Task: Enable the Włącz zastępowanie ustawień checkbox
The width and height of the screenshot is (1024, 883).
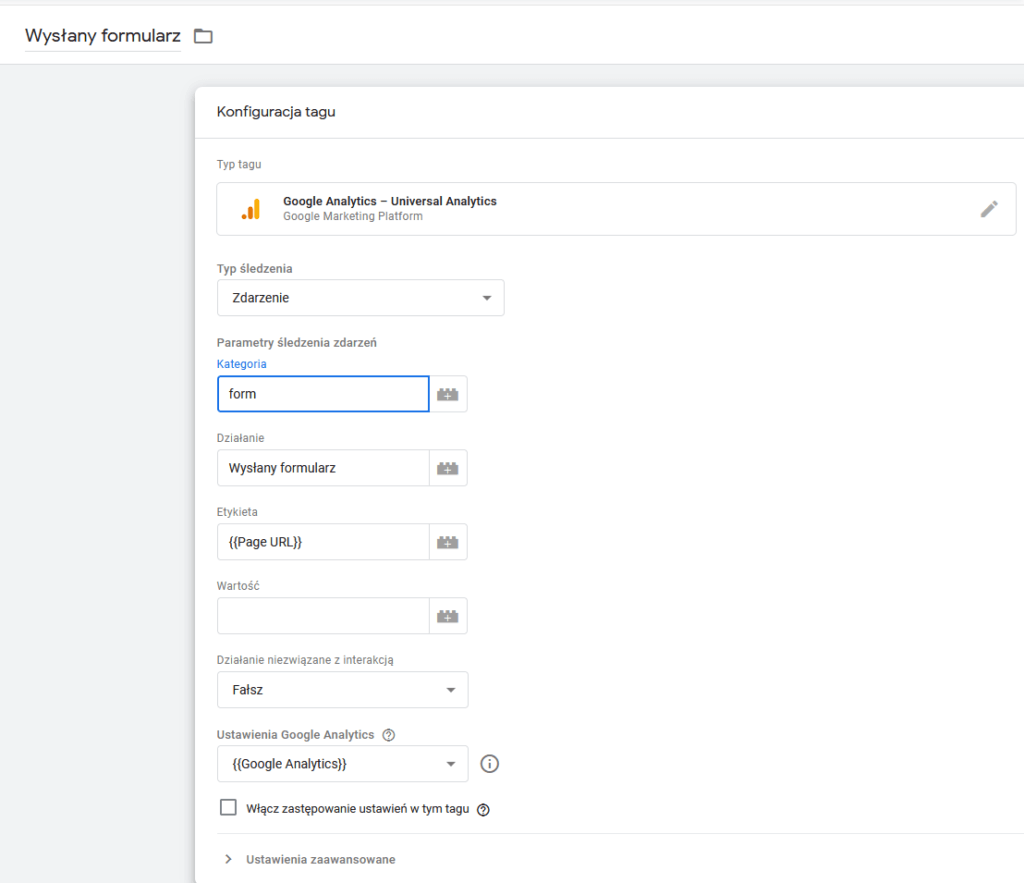Action: 228,808
